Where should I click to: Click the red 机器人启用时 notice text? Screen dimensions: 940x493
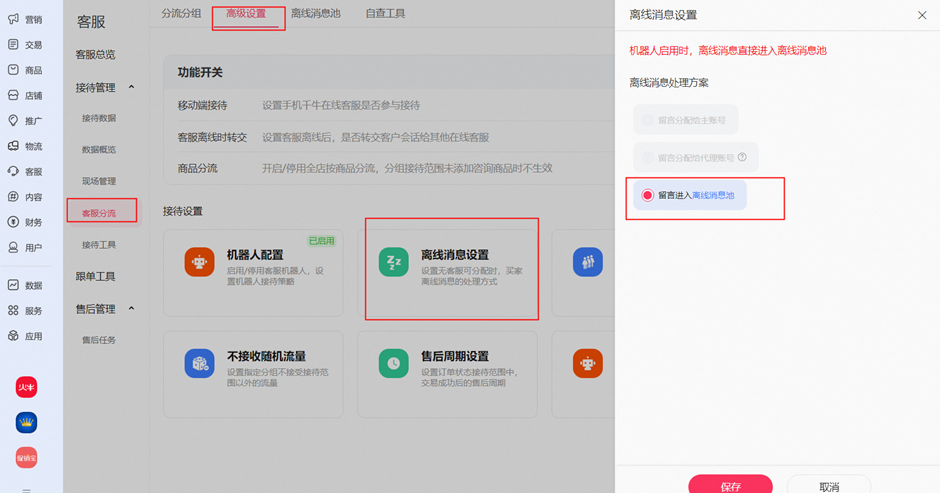click(x=728, y=51)
